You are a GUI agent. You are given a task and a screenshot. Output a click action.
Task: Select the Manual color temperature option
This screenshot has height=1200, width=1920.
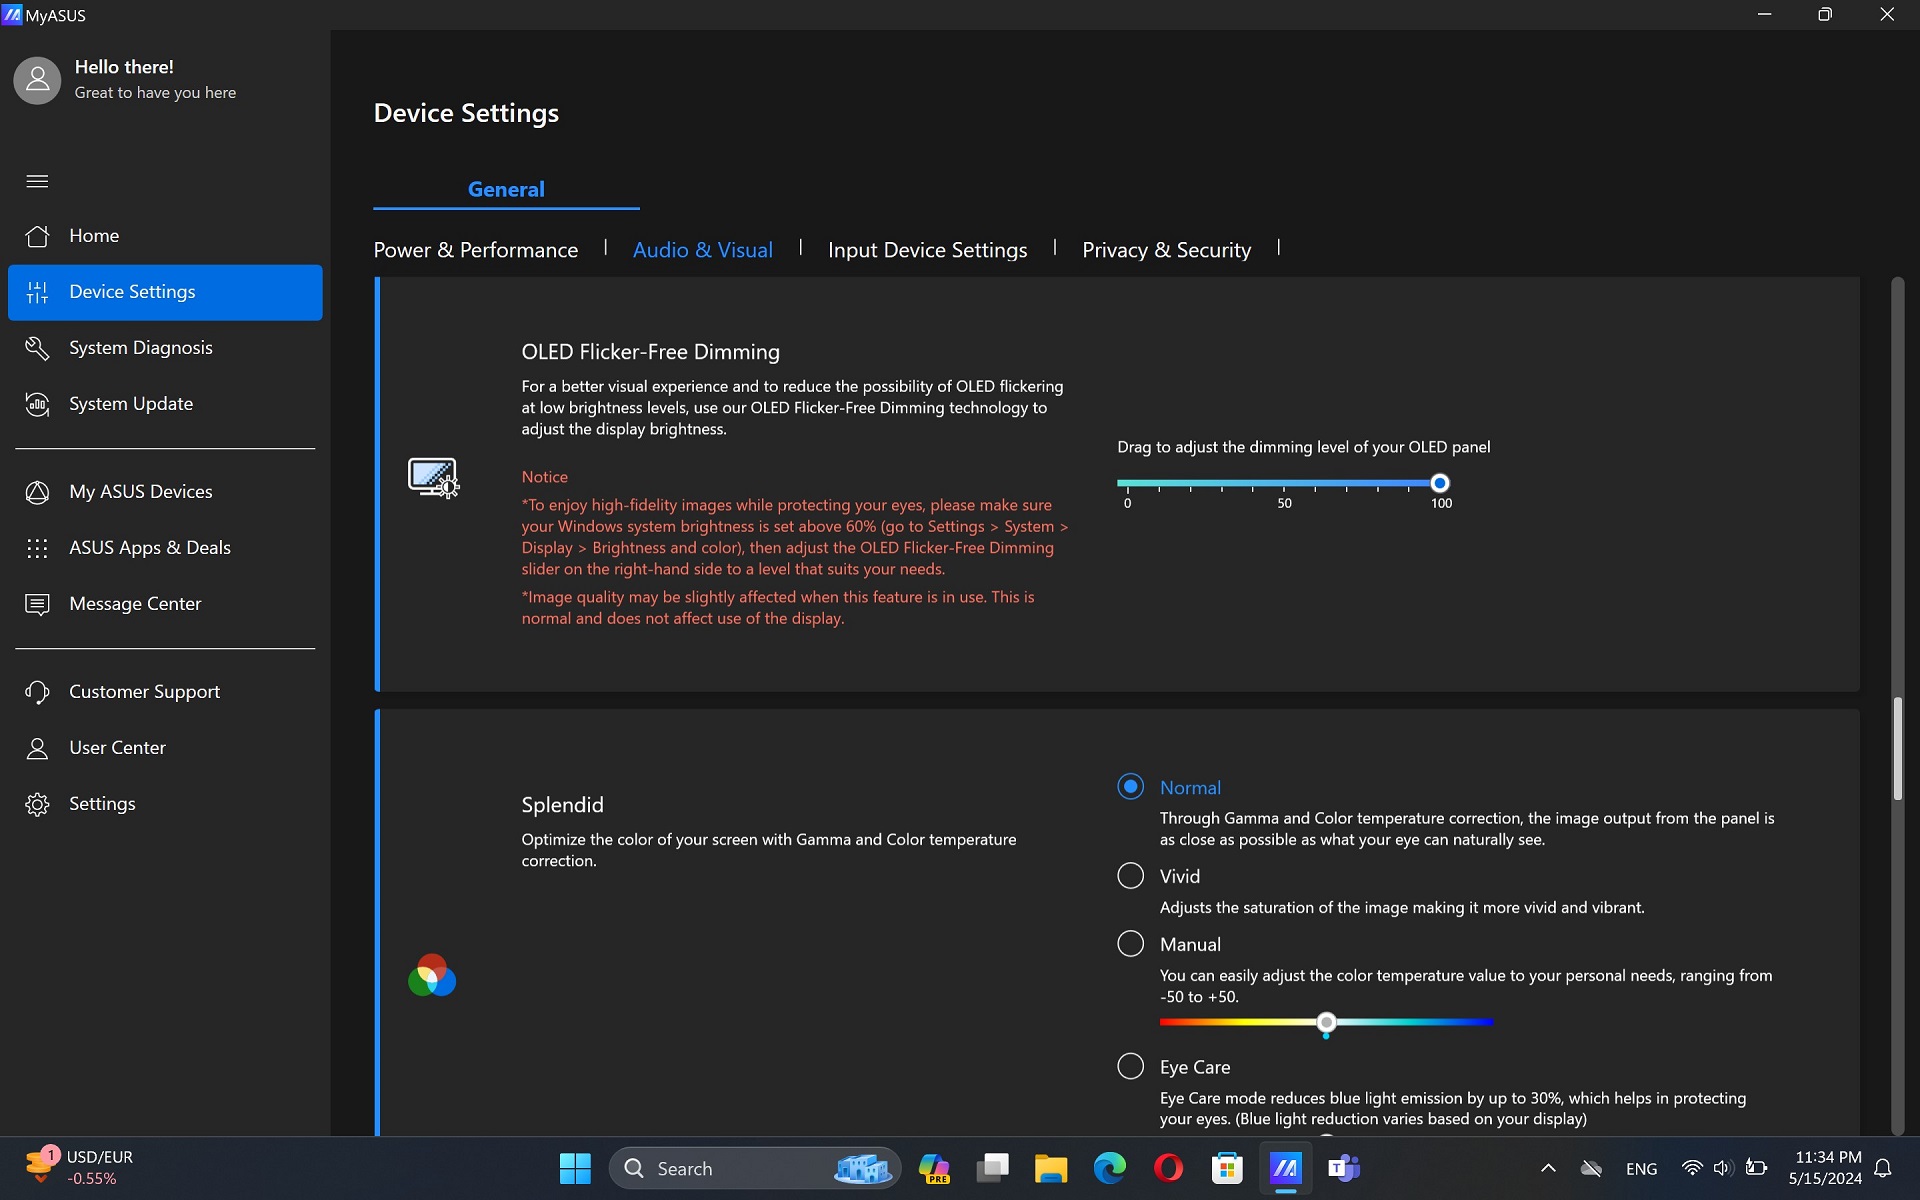pos(1130,944)
